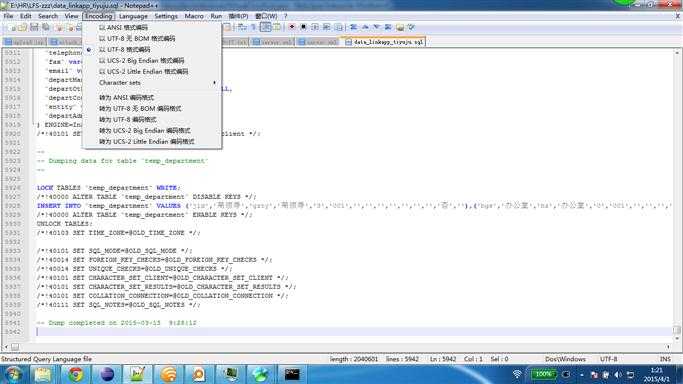Open the Windows Start button
Viewport: 683px width, 384px height.
pos(13,374)
